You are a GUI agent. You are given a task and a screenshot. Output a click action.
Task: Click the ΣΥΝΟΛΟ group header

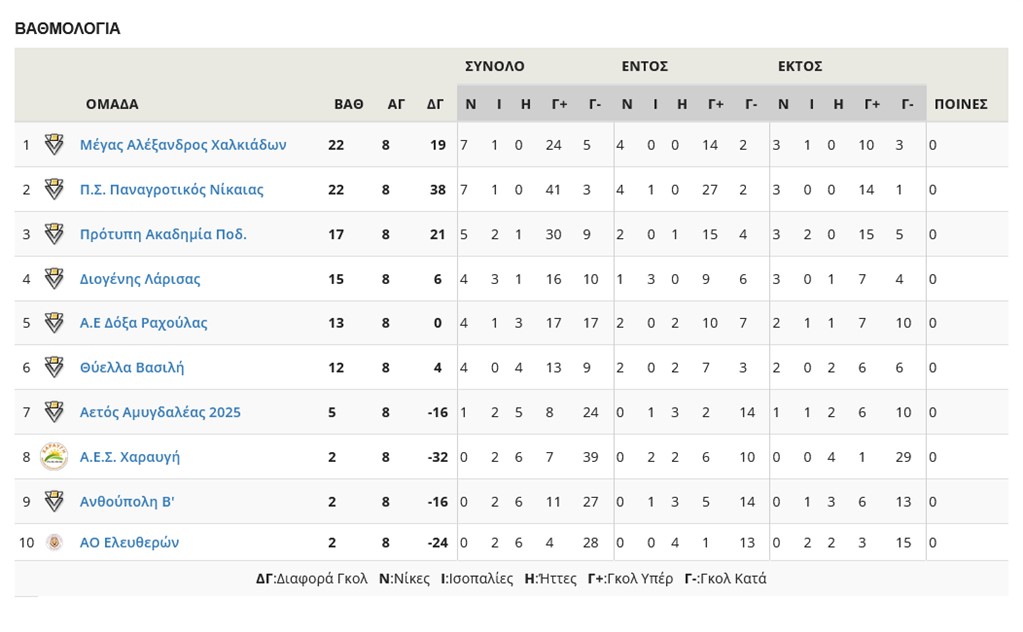tap(494, 67)
